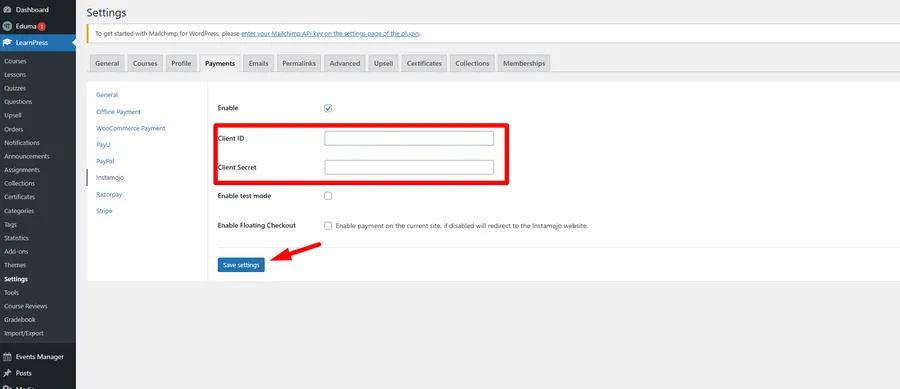900x389 pixels.
Task: Open the Mailchimp API key settings link
Action: pyautogui.click(x=330, y=33)
